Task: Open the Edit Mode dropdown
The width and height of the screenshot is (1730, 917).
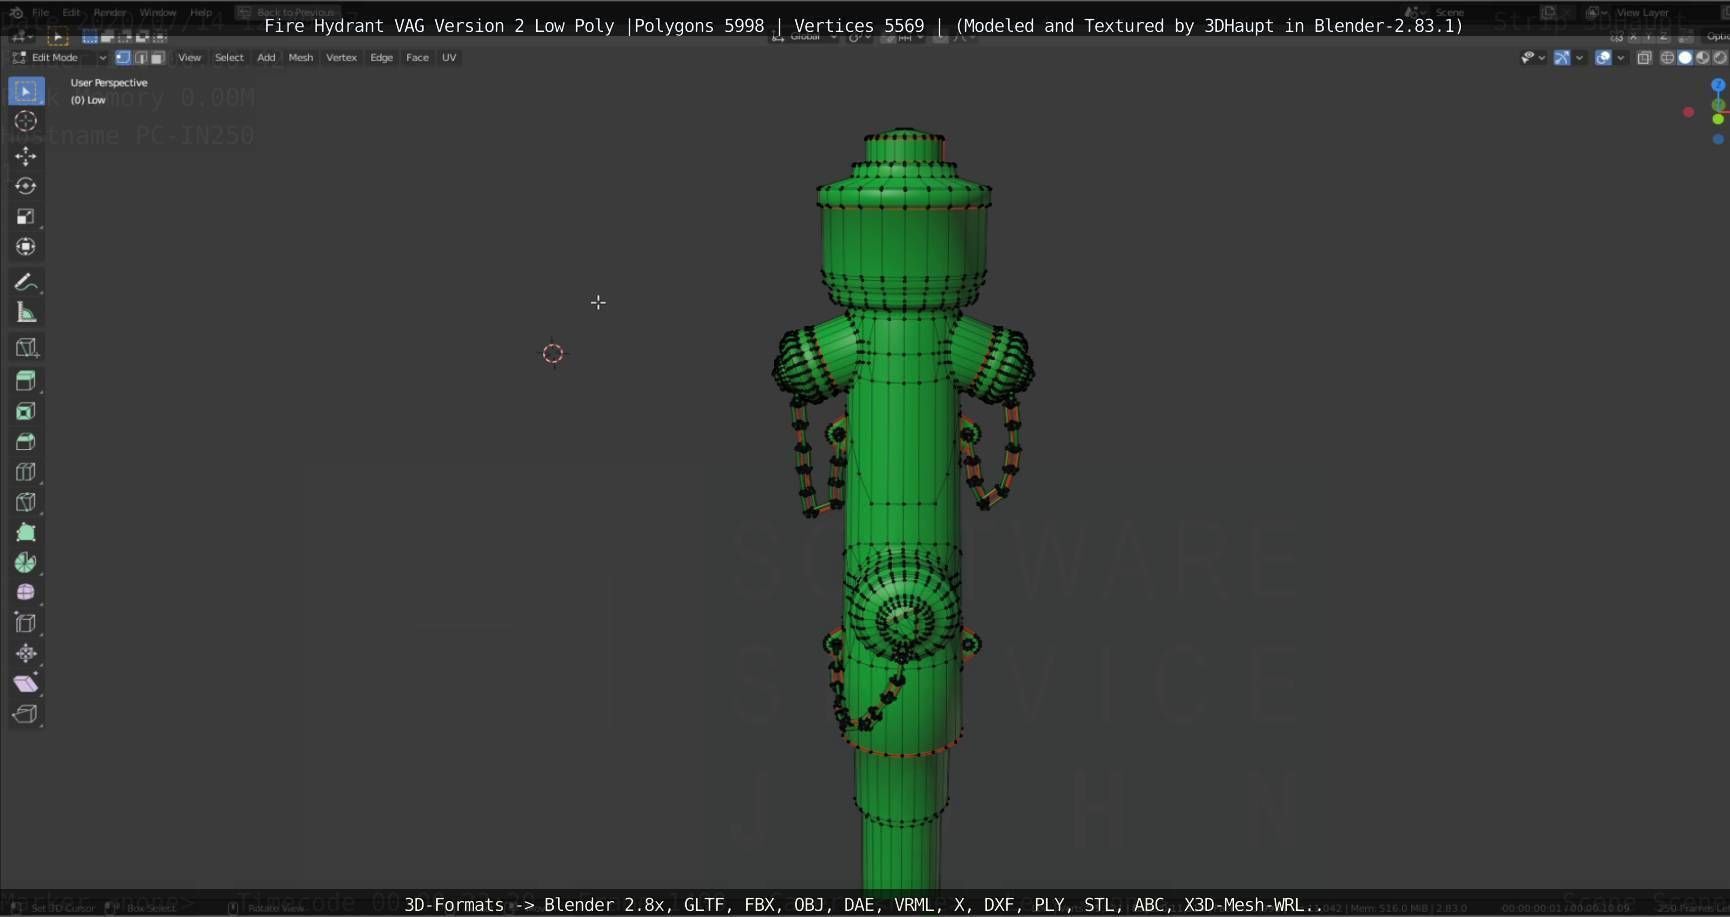Action: pos(60,58)
